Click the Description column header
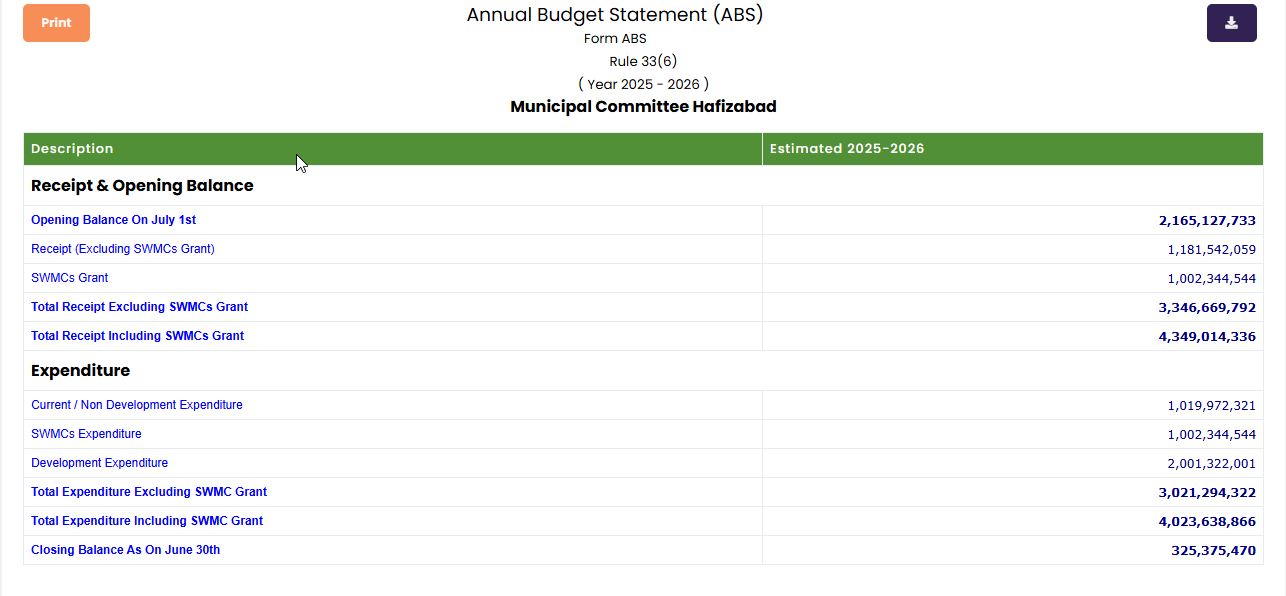 72,149
